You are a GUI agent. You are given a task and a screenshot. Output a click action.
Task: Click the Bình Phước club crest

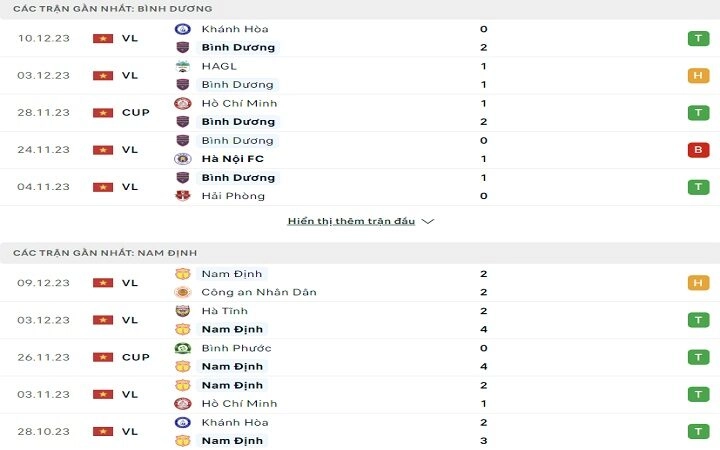(x=183, y=348)
